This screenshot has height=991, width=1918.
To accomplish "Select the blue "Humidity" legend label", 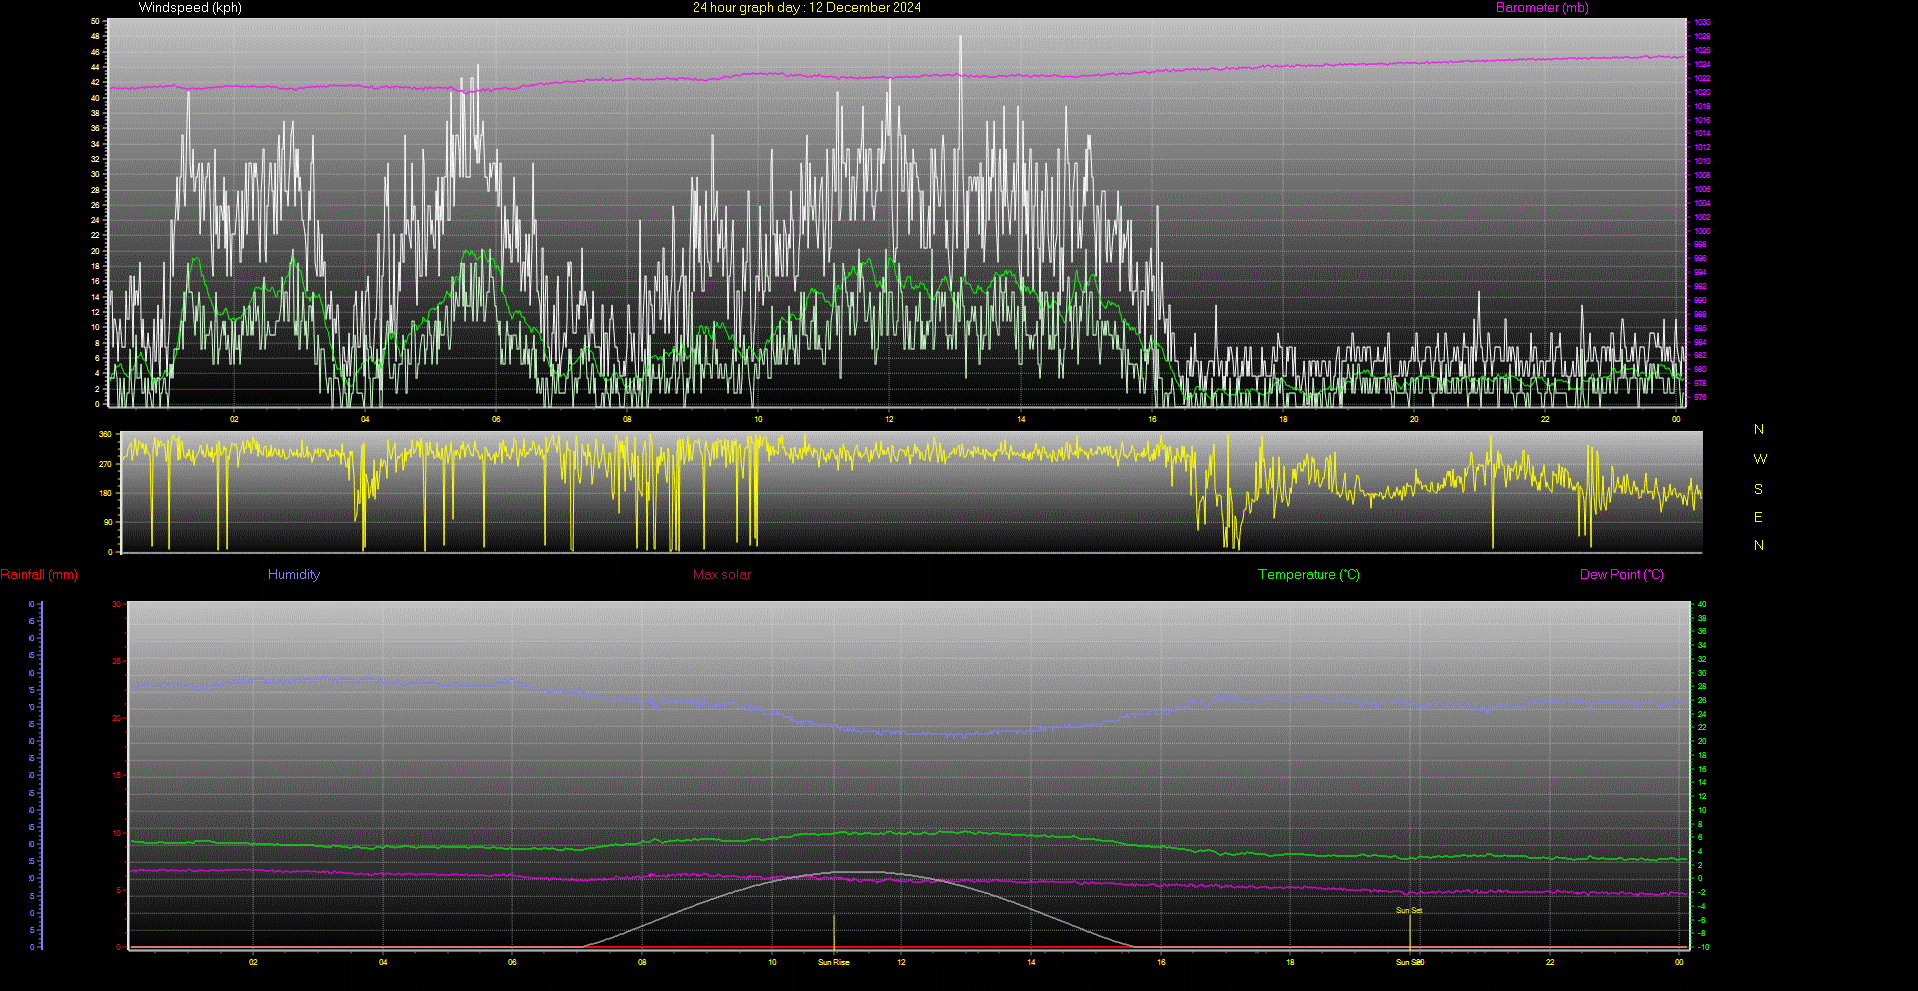I will point(294,575).
